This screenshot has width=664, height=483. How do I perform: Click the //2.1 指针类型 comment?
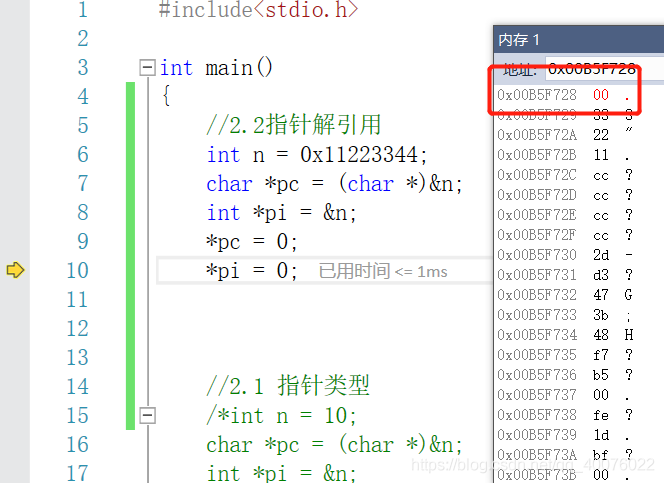coord(288,386)
